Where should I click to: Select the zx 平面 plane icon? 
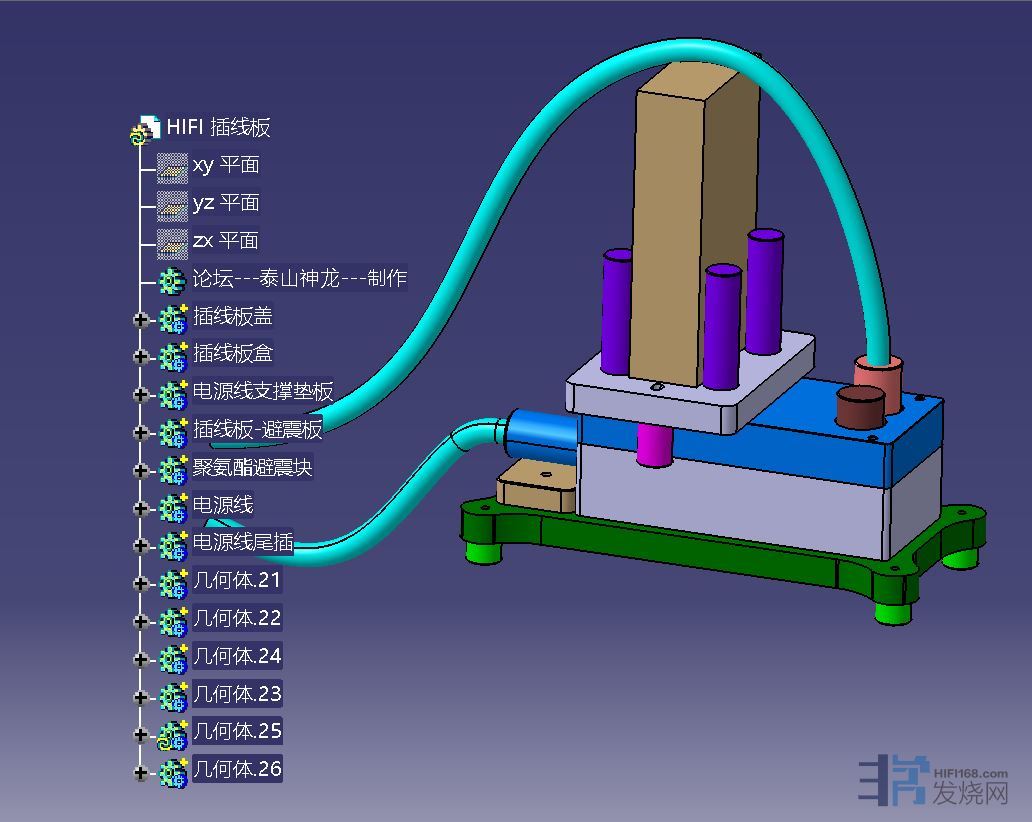tap(173, 242)
